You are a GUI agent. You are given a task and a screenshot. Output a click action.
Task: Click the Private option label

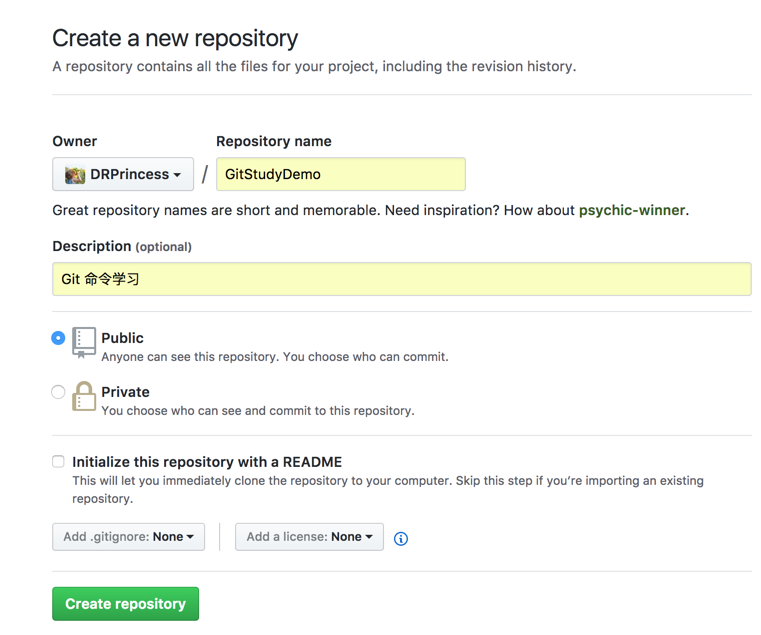pos(125,392)
